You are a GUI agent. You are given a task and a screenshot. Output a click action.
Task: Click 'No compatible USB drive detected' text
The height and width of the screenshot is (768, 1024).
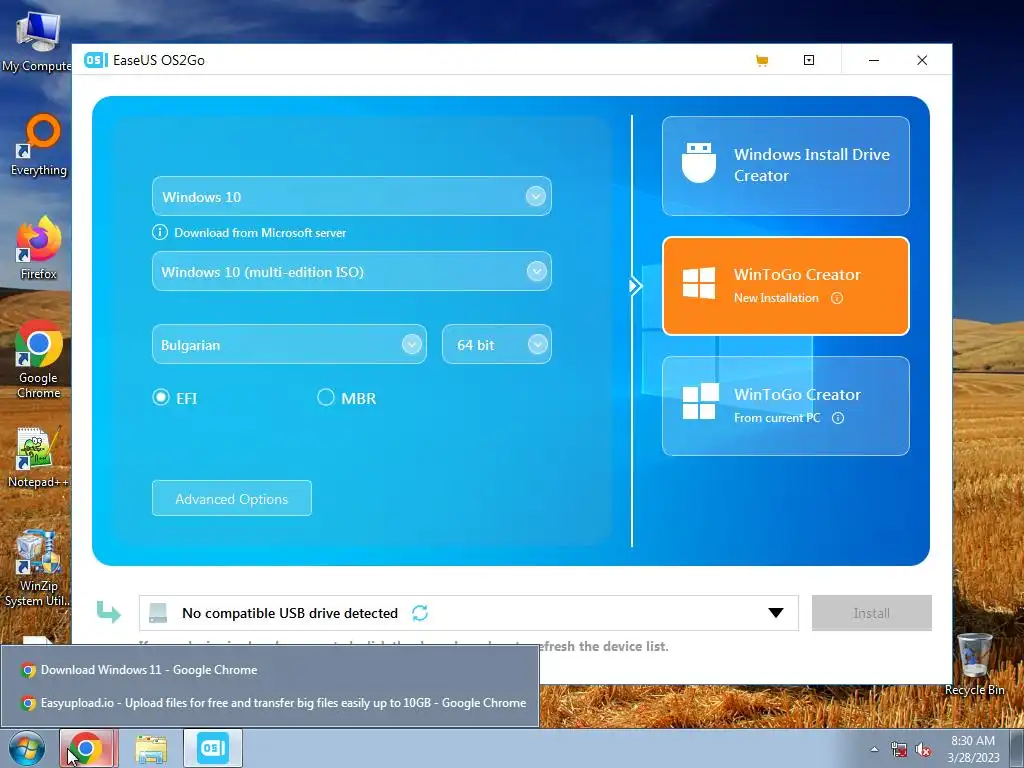[290, 613]
